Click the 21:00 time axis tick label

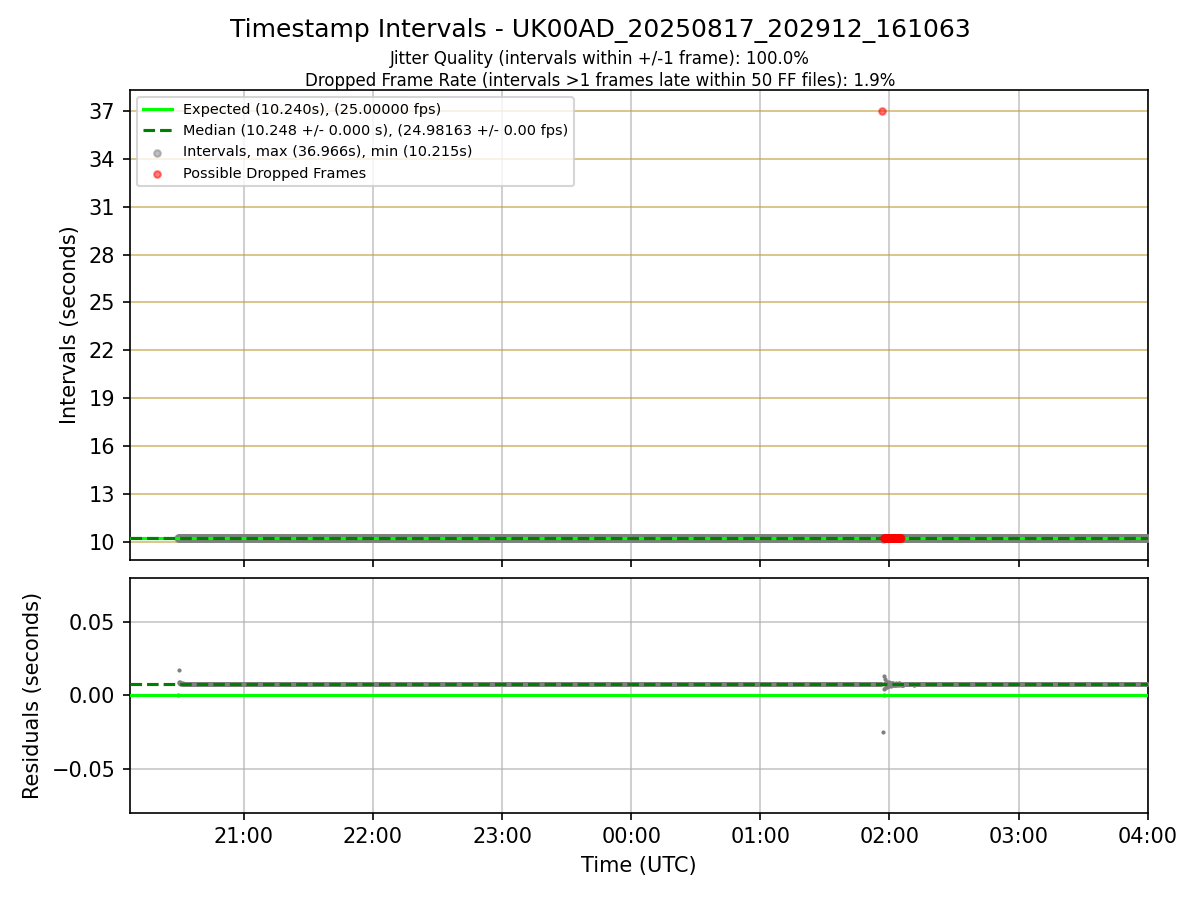tap(244, 837)
